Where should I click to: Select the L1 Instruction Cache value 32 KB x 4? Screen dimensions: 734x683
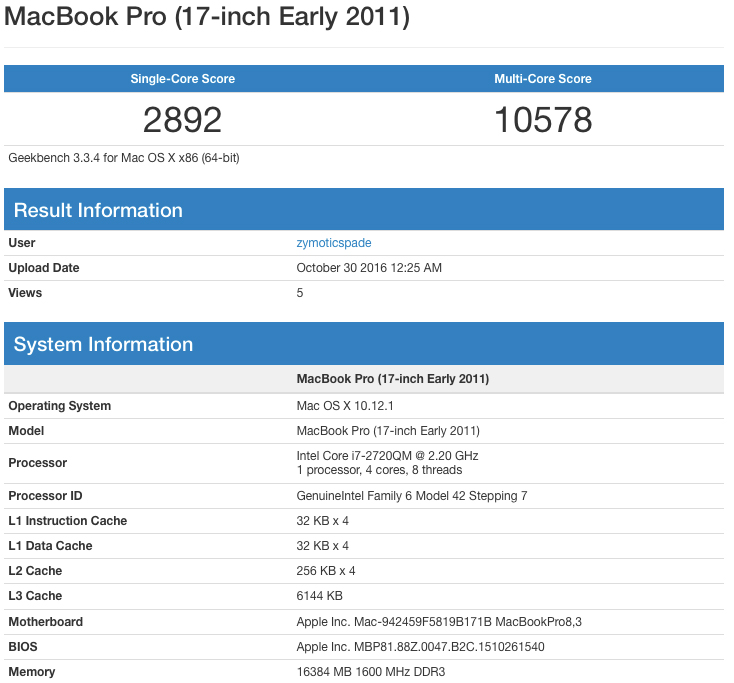pos(323,521)
